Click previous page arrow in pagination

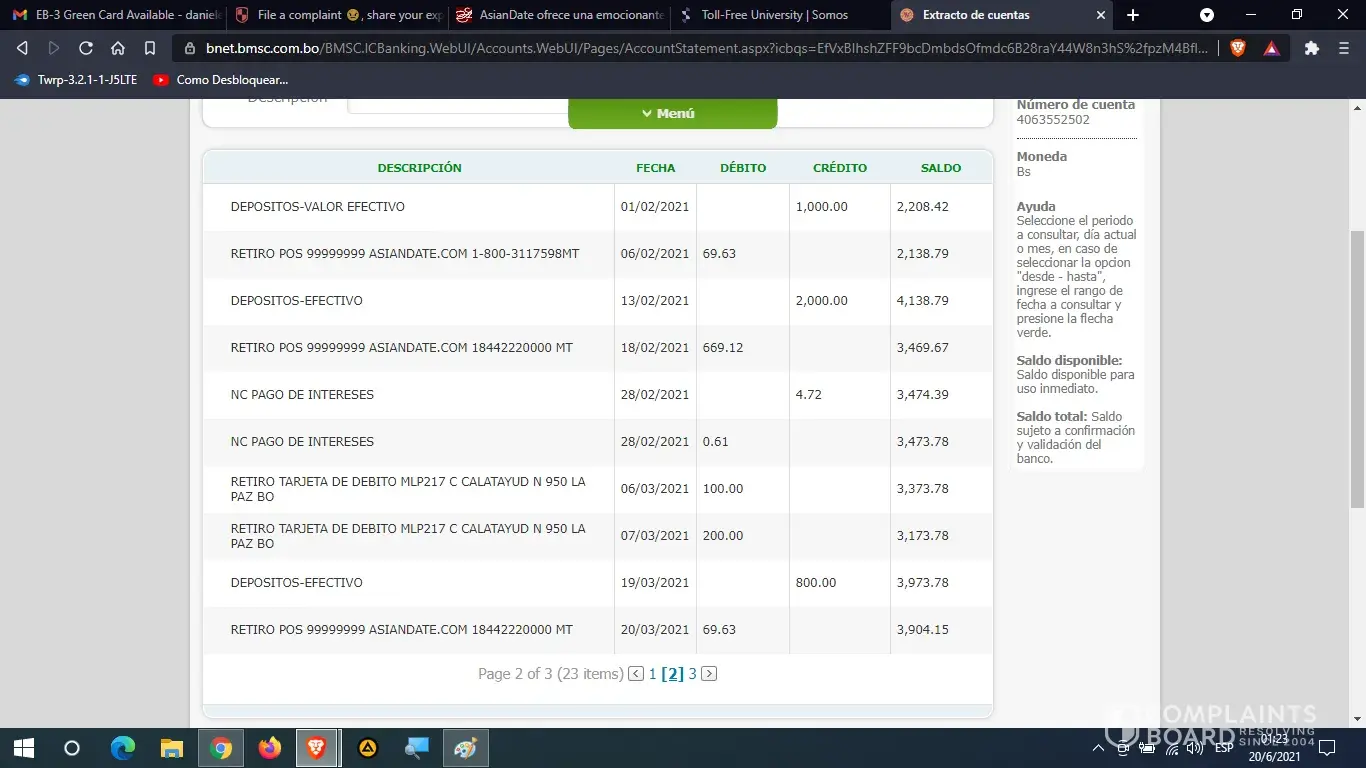[636, 674]
